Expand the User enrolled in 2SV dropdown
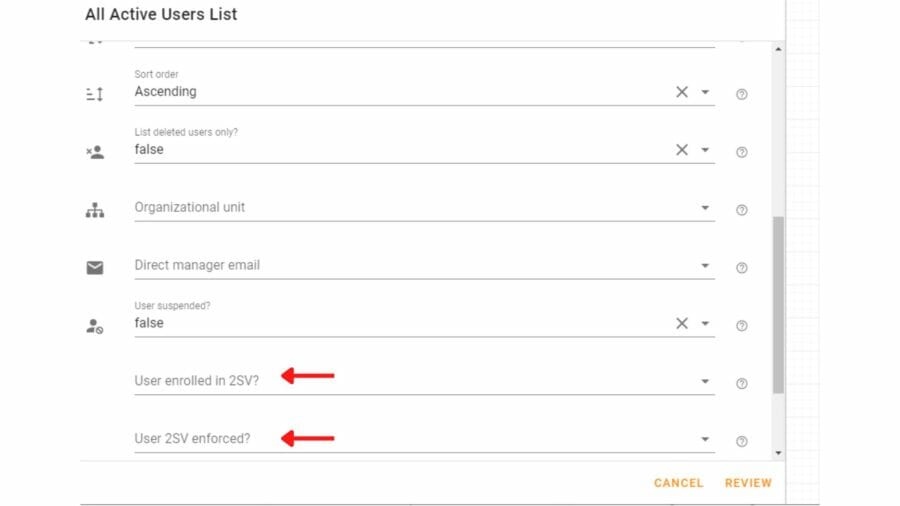This screenshot has height=506, width=900. coord(705,381)
